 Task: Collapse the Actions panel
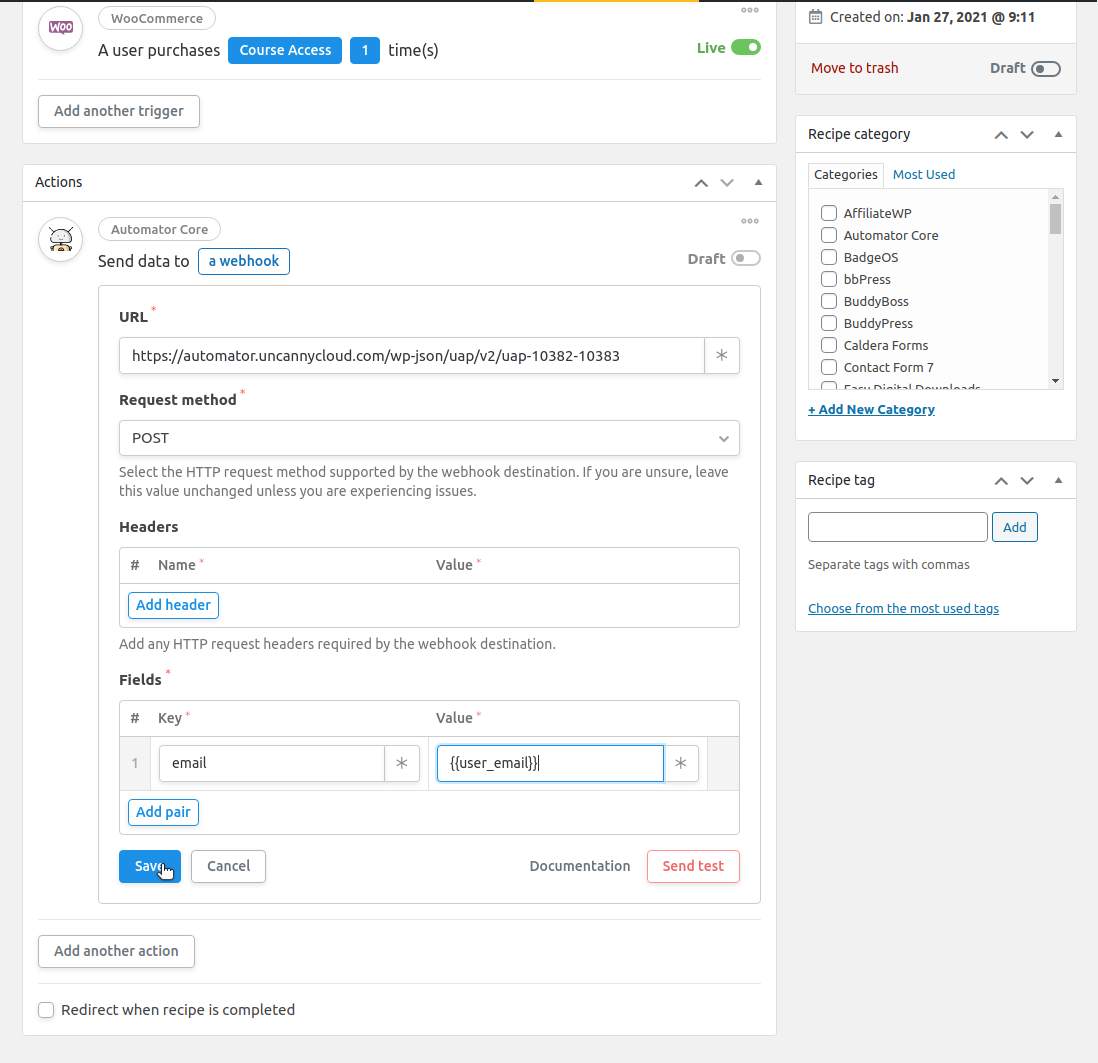click(758, 182)
